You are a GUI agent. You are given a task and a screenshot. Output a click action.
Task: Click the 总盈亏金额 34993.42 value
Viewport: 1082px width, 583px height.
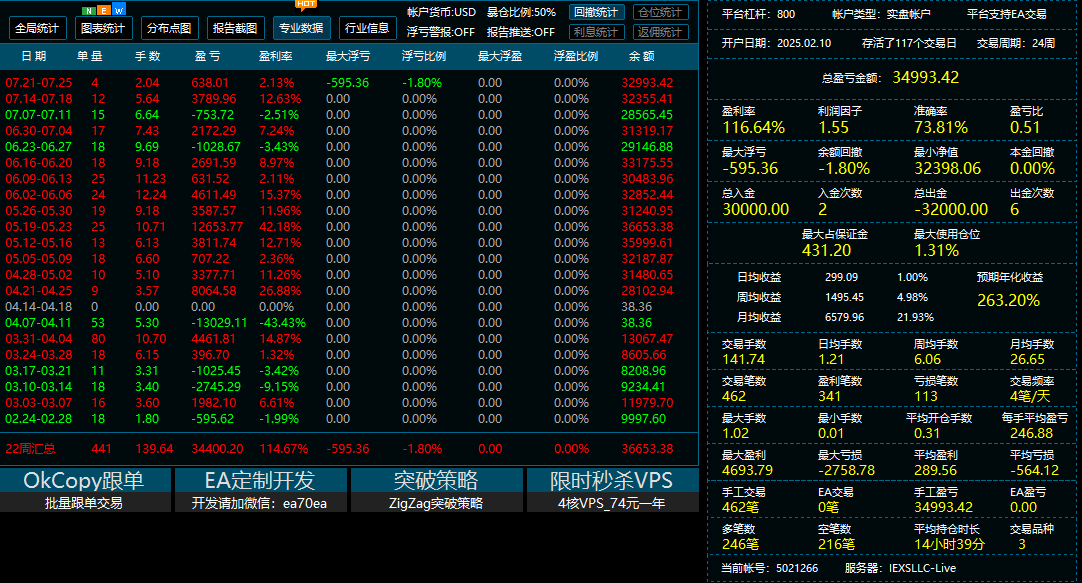(925, 77)
